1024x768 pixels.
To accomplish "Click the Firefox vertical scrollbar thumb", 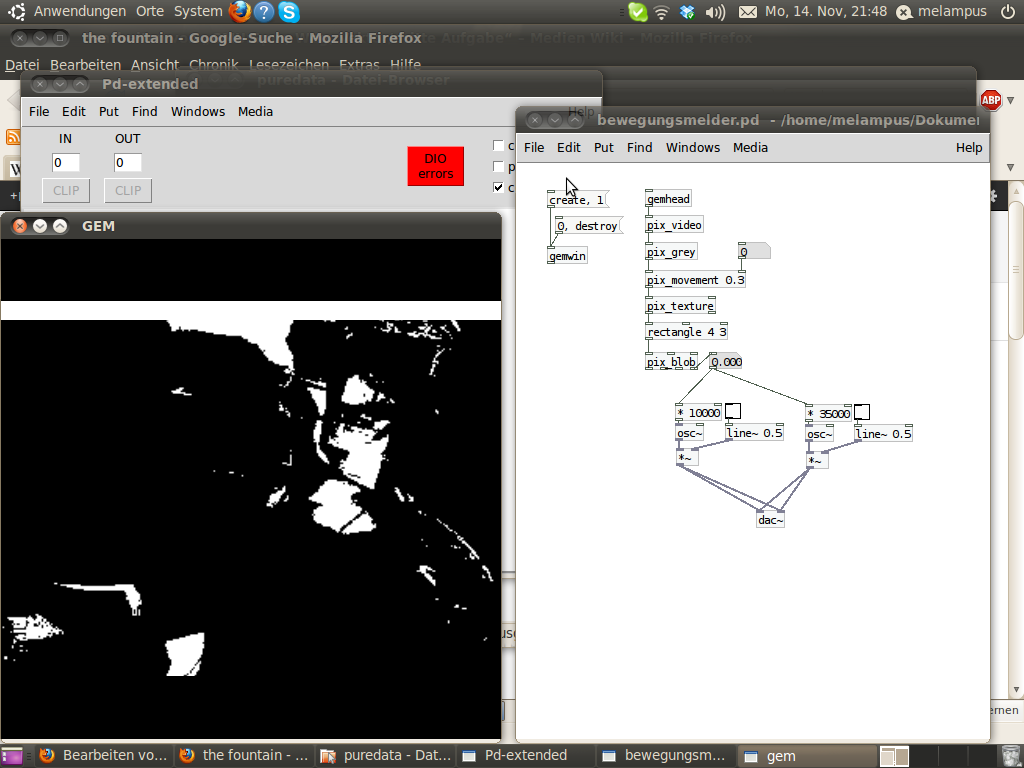I will click(x=1016, y=270).
